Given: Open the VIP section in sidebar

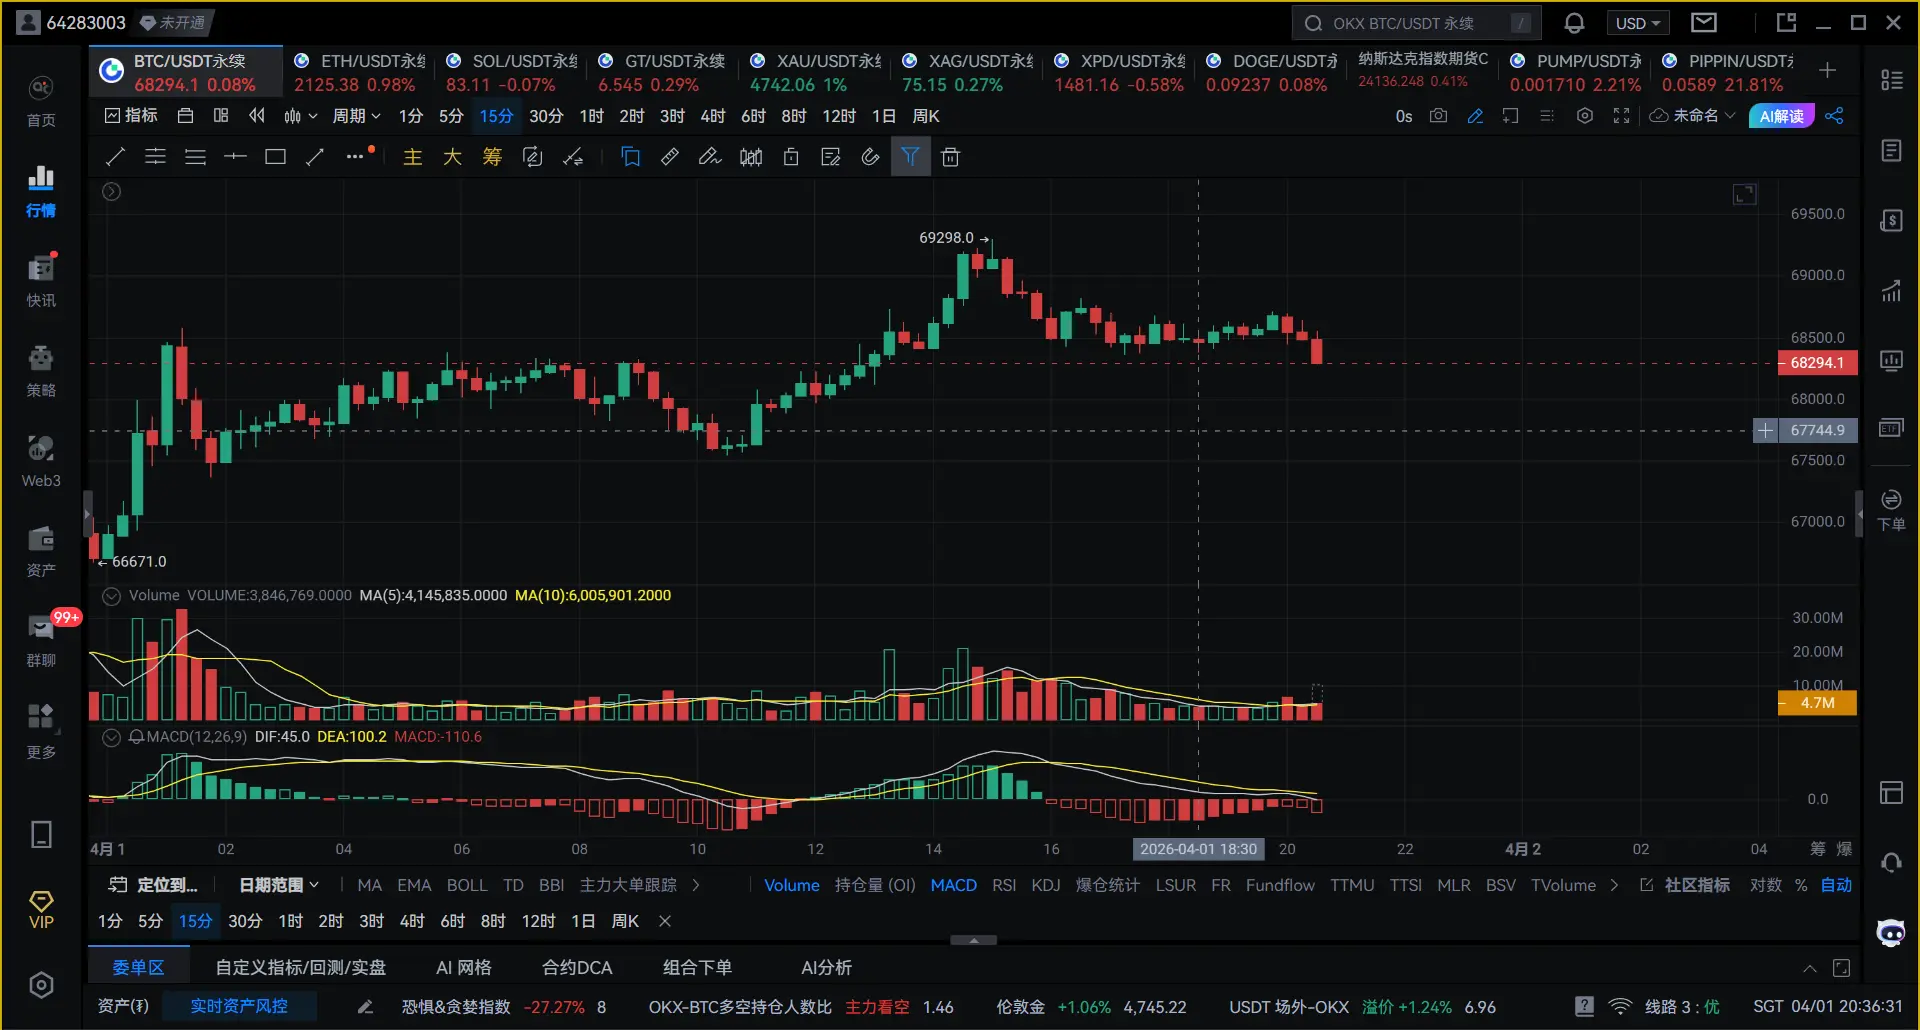Looking at the screenshot, I should (x=41, y=910).
